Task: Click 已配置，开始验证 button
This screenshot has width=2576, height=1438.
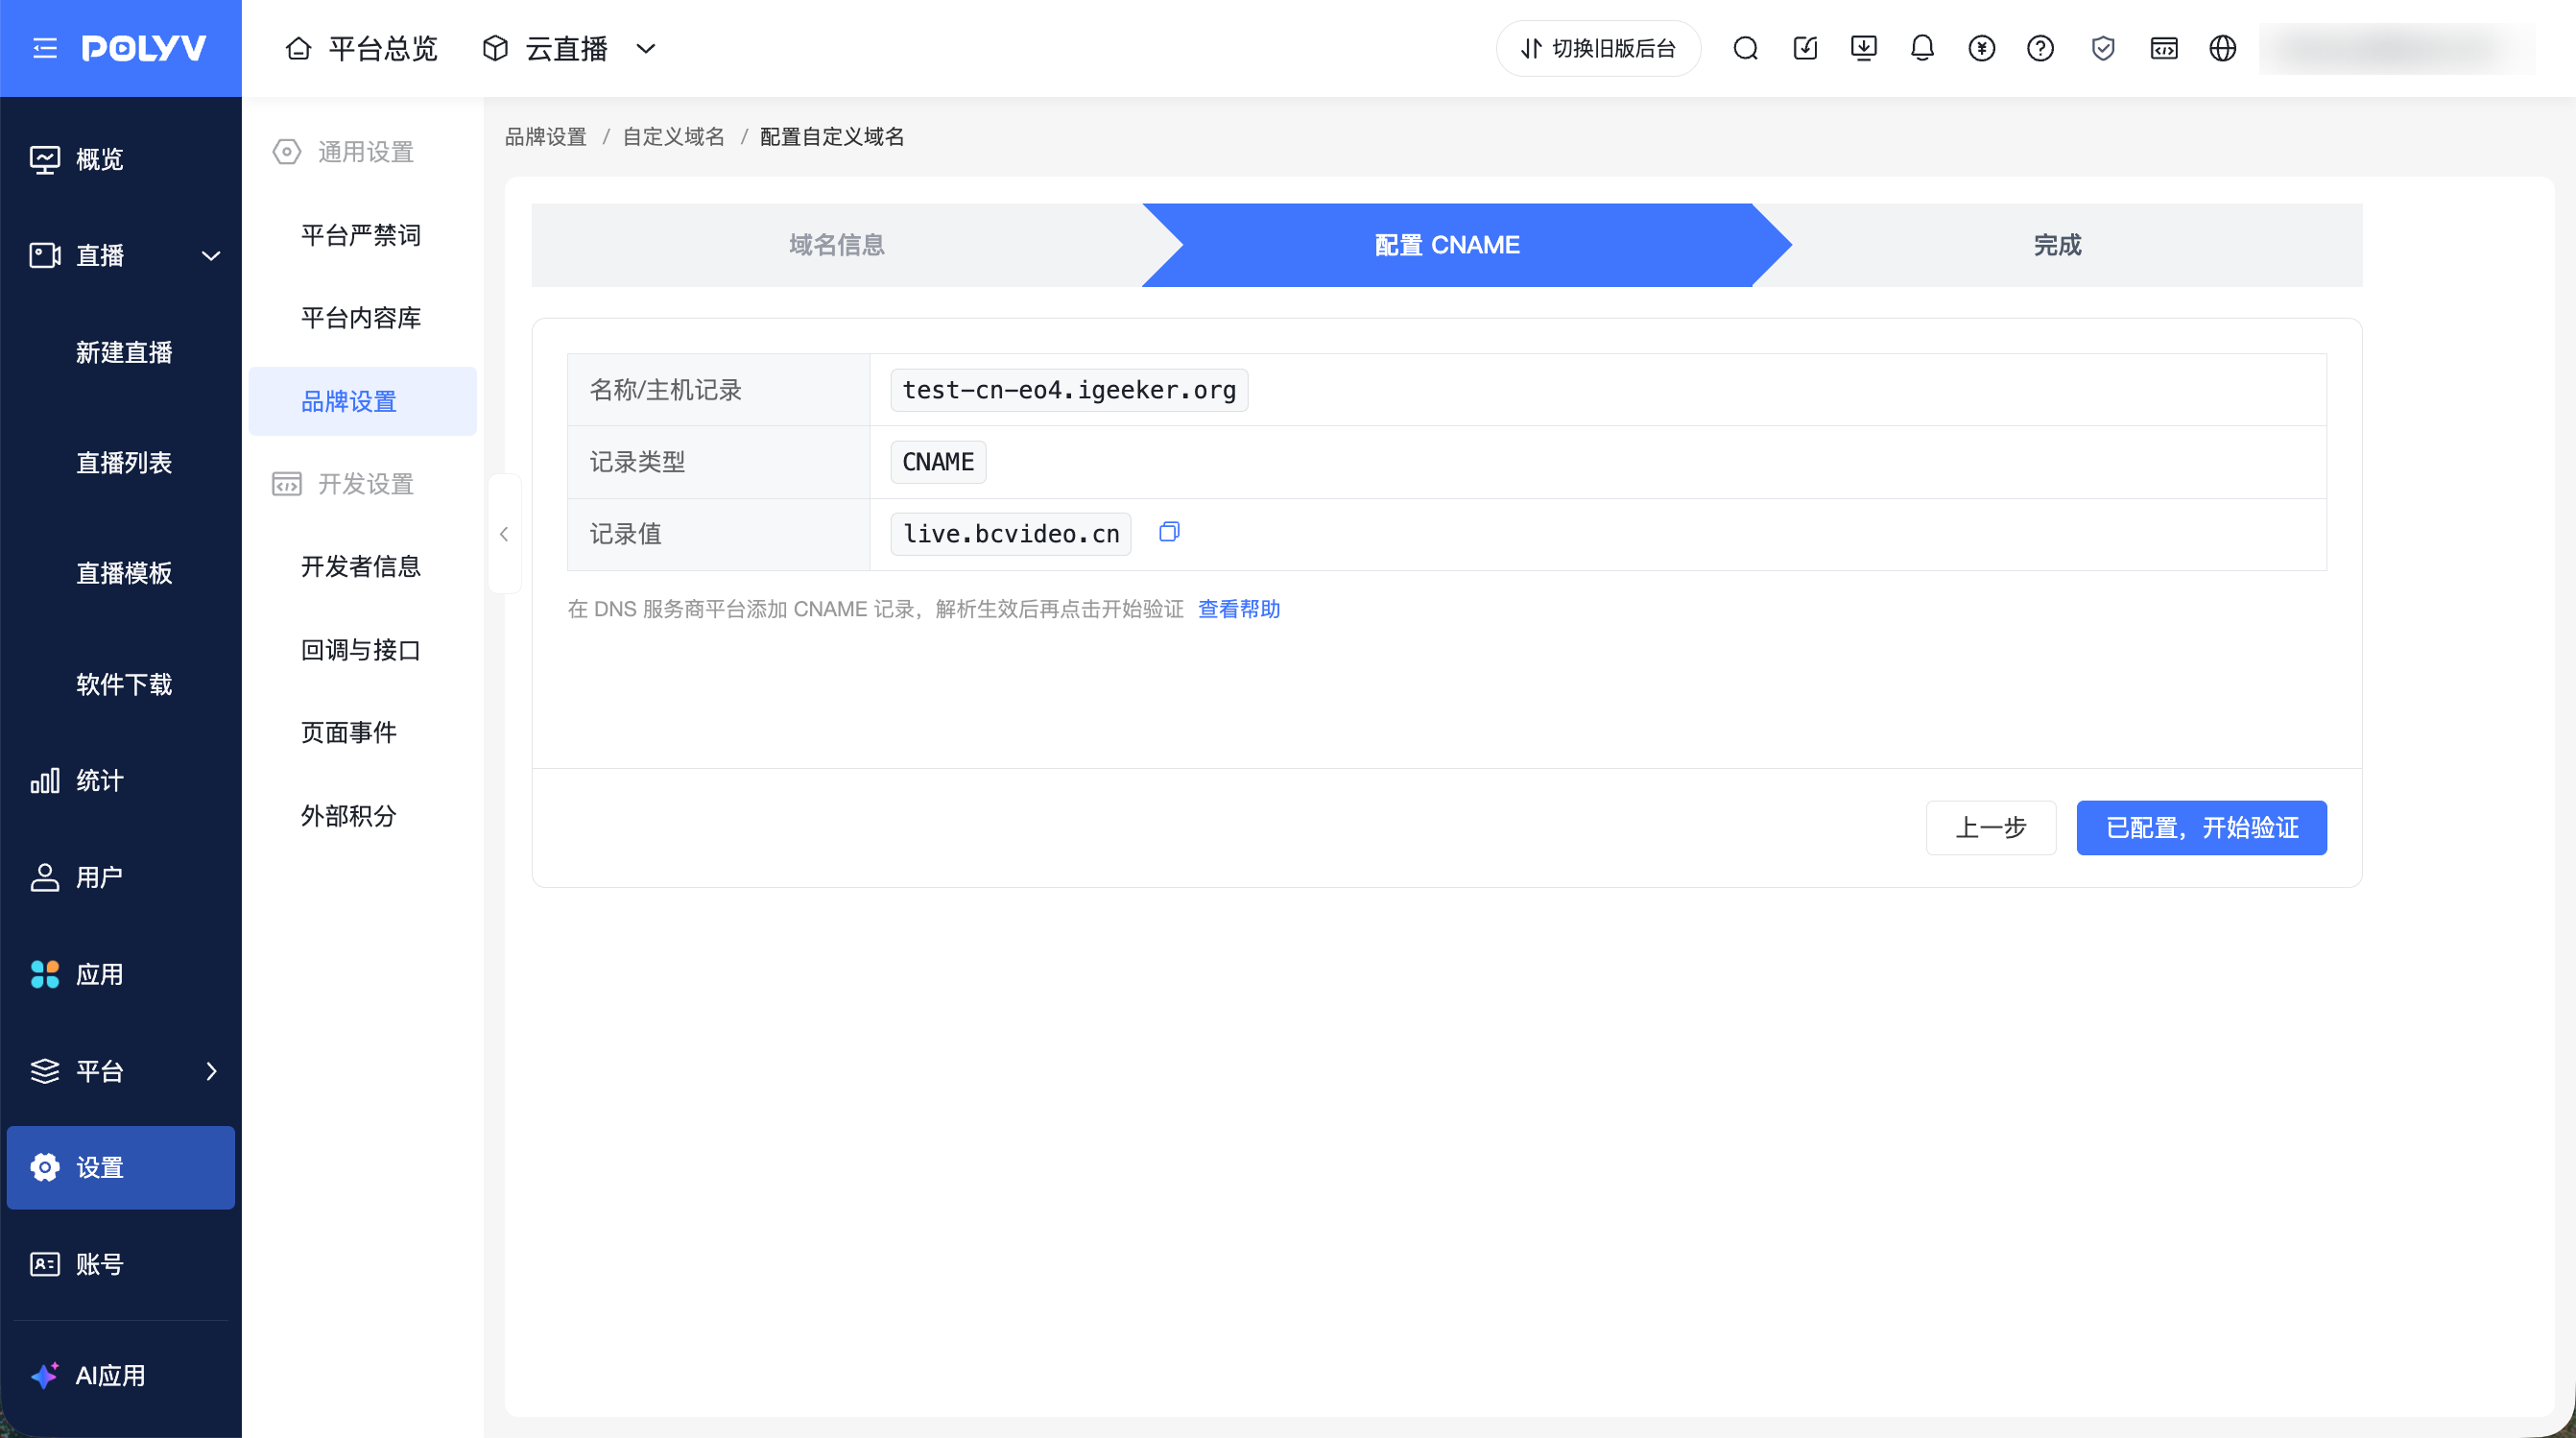Action: [x=2202, y=828]
